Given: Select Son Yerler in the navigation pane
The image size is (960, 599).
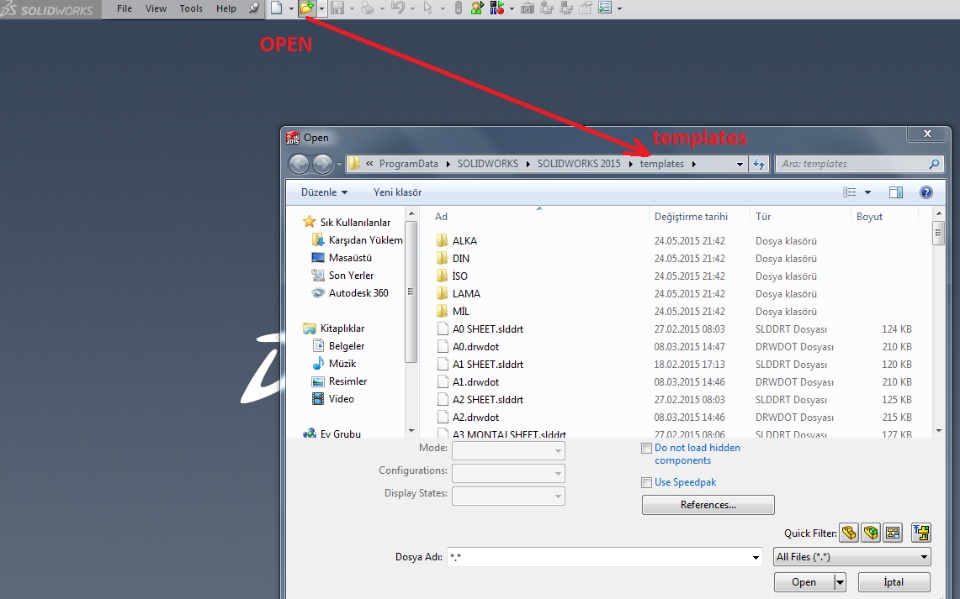Looking at the screenshot, I should click(343, 276).
